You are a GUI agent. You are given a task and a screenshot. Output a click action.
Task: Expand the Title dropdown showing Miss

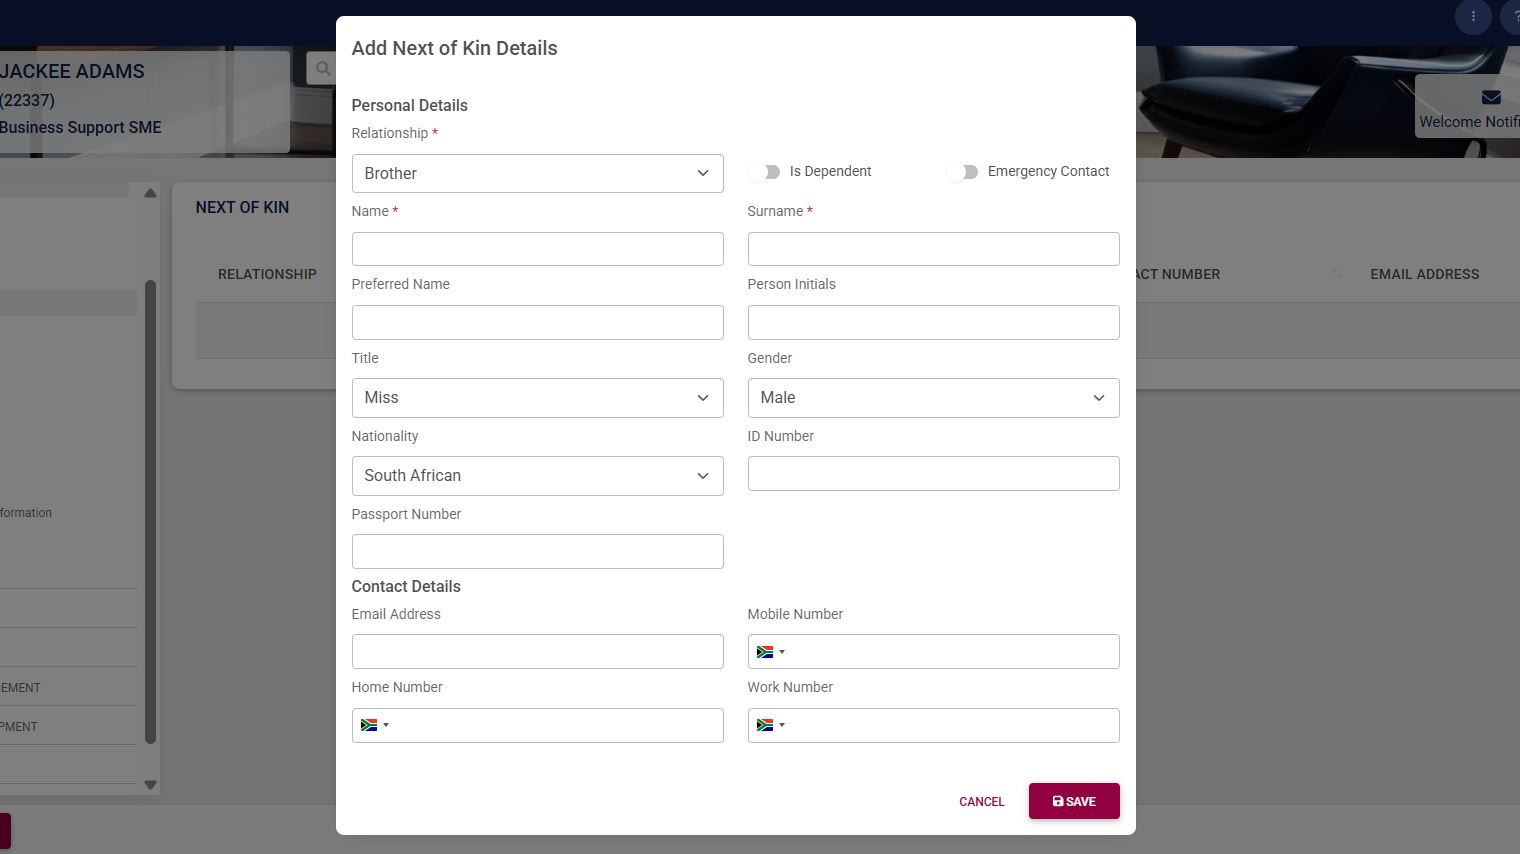pos(537,398)
